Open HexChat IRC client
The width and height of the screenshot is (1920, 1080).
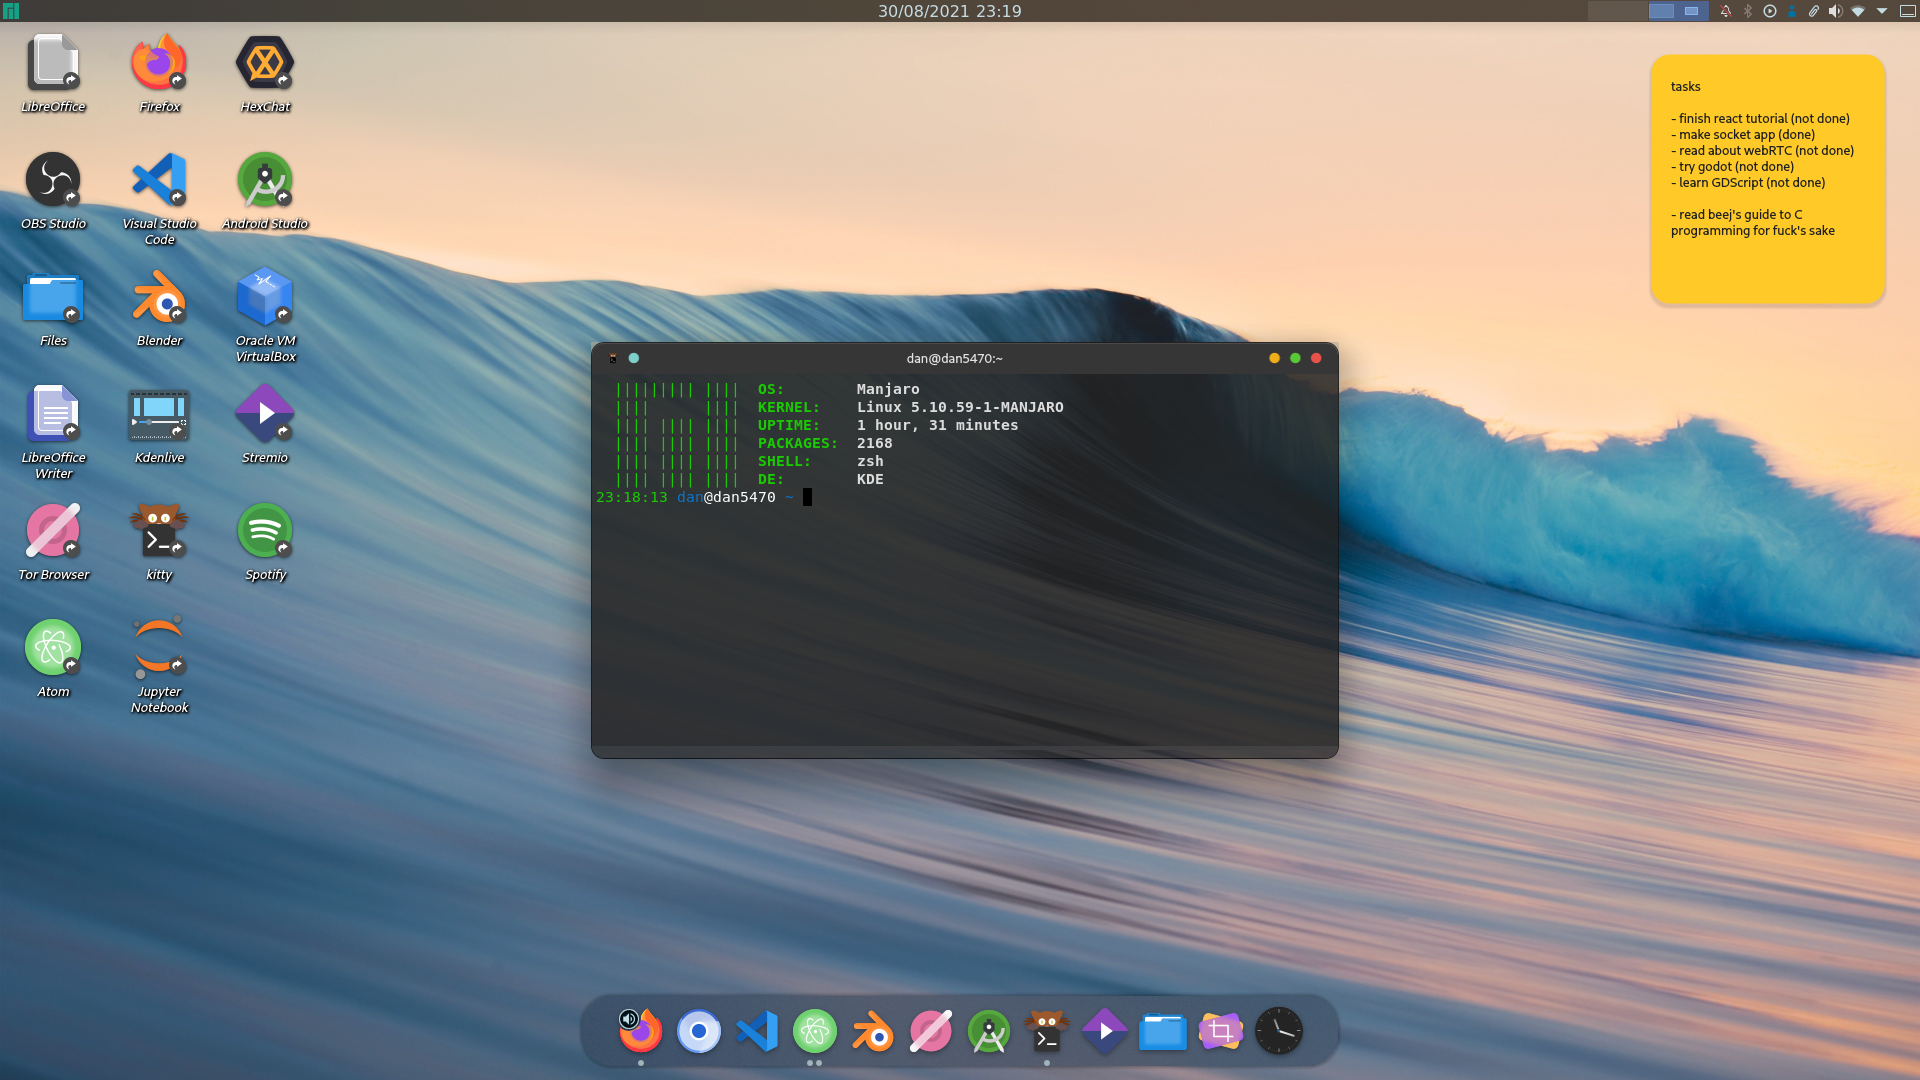(x=264, y=62)
